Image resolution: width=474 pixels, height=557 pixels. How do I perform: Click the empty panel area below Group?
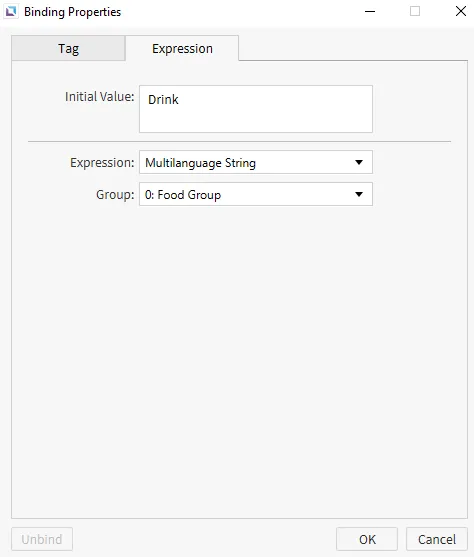point(239,359)
